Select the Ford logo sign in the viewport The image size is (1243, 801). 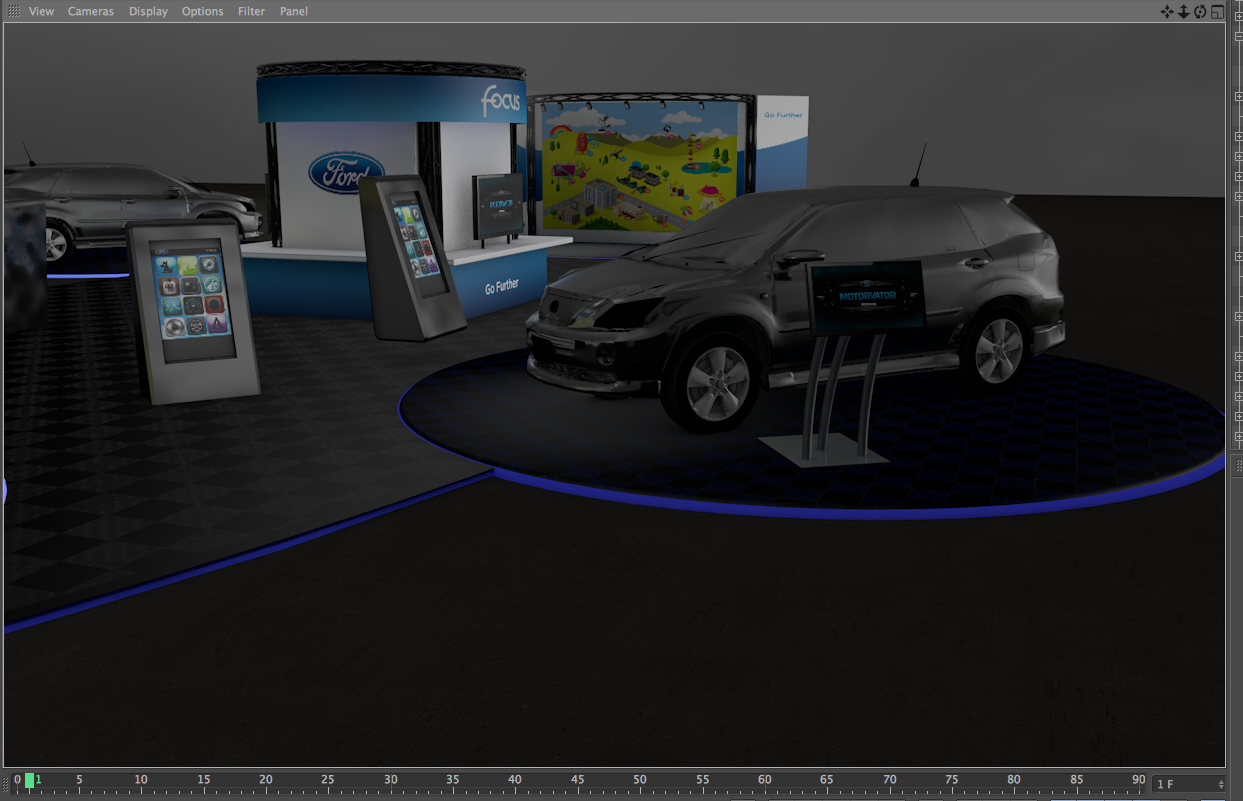346,172
